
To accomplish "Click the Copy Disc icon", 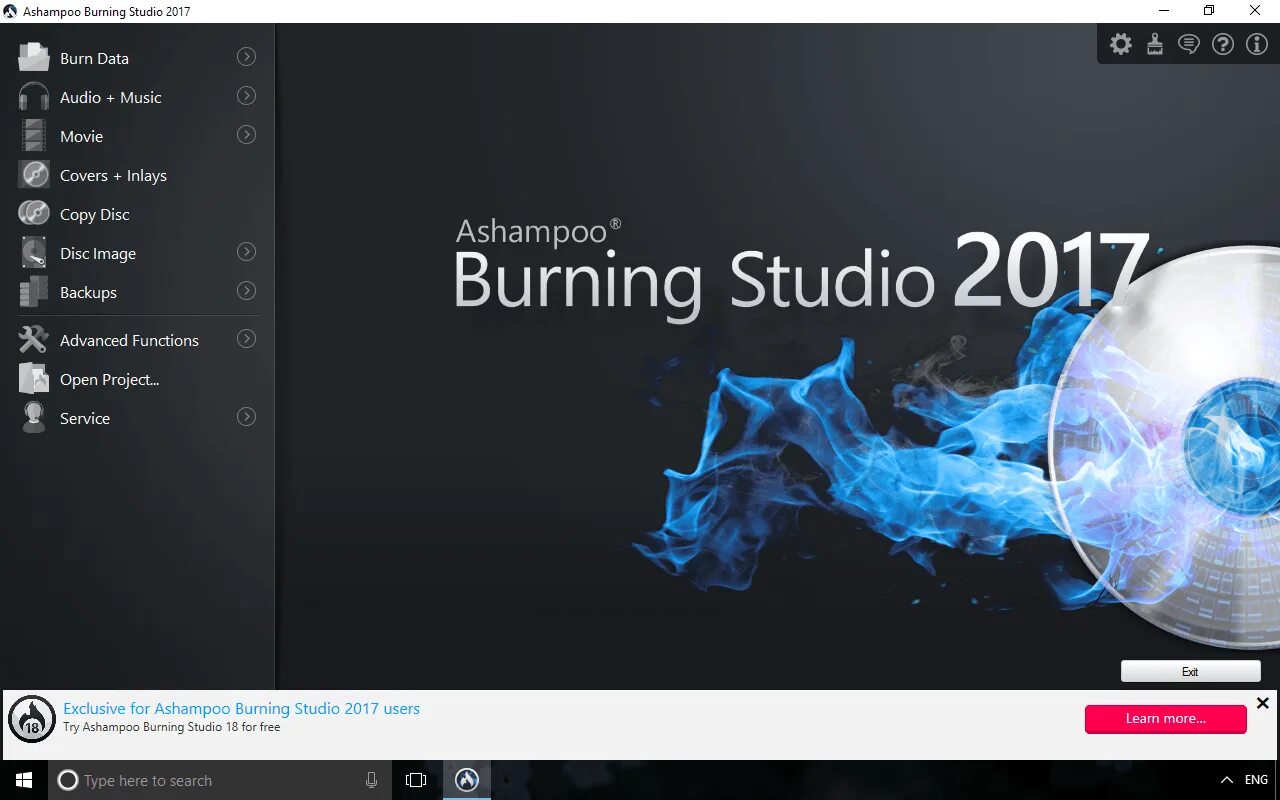I will pyautogui.click(x=34, y=213).
